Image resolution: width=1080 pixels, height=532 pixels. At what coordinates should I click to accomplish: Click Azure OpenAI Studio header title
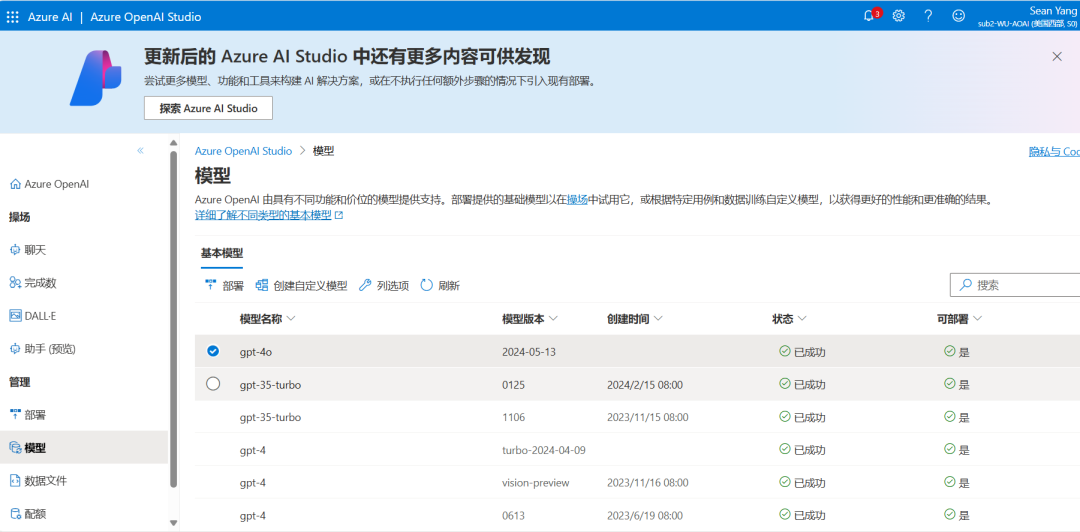click(x=145, y=17)
